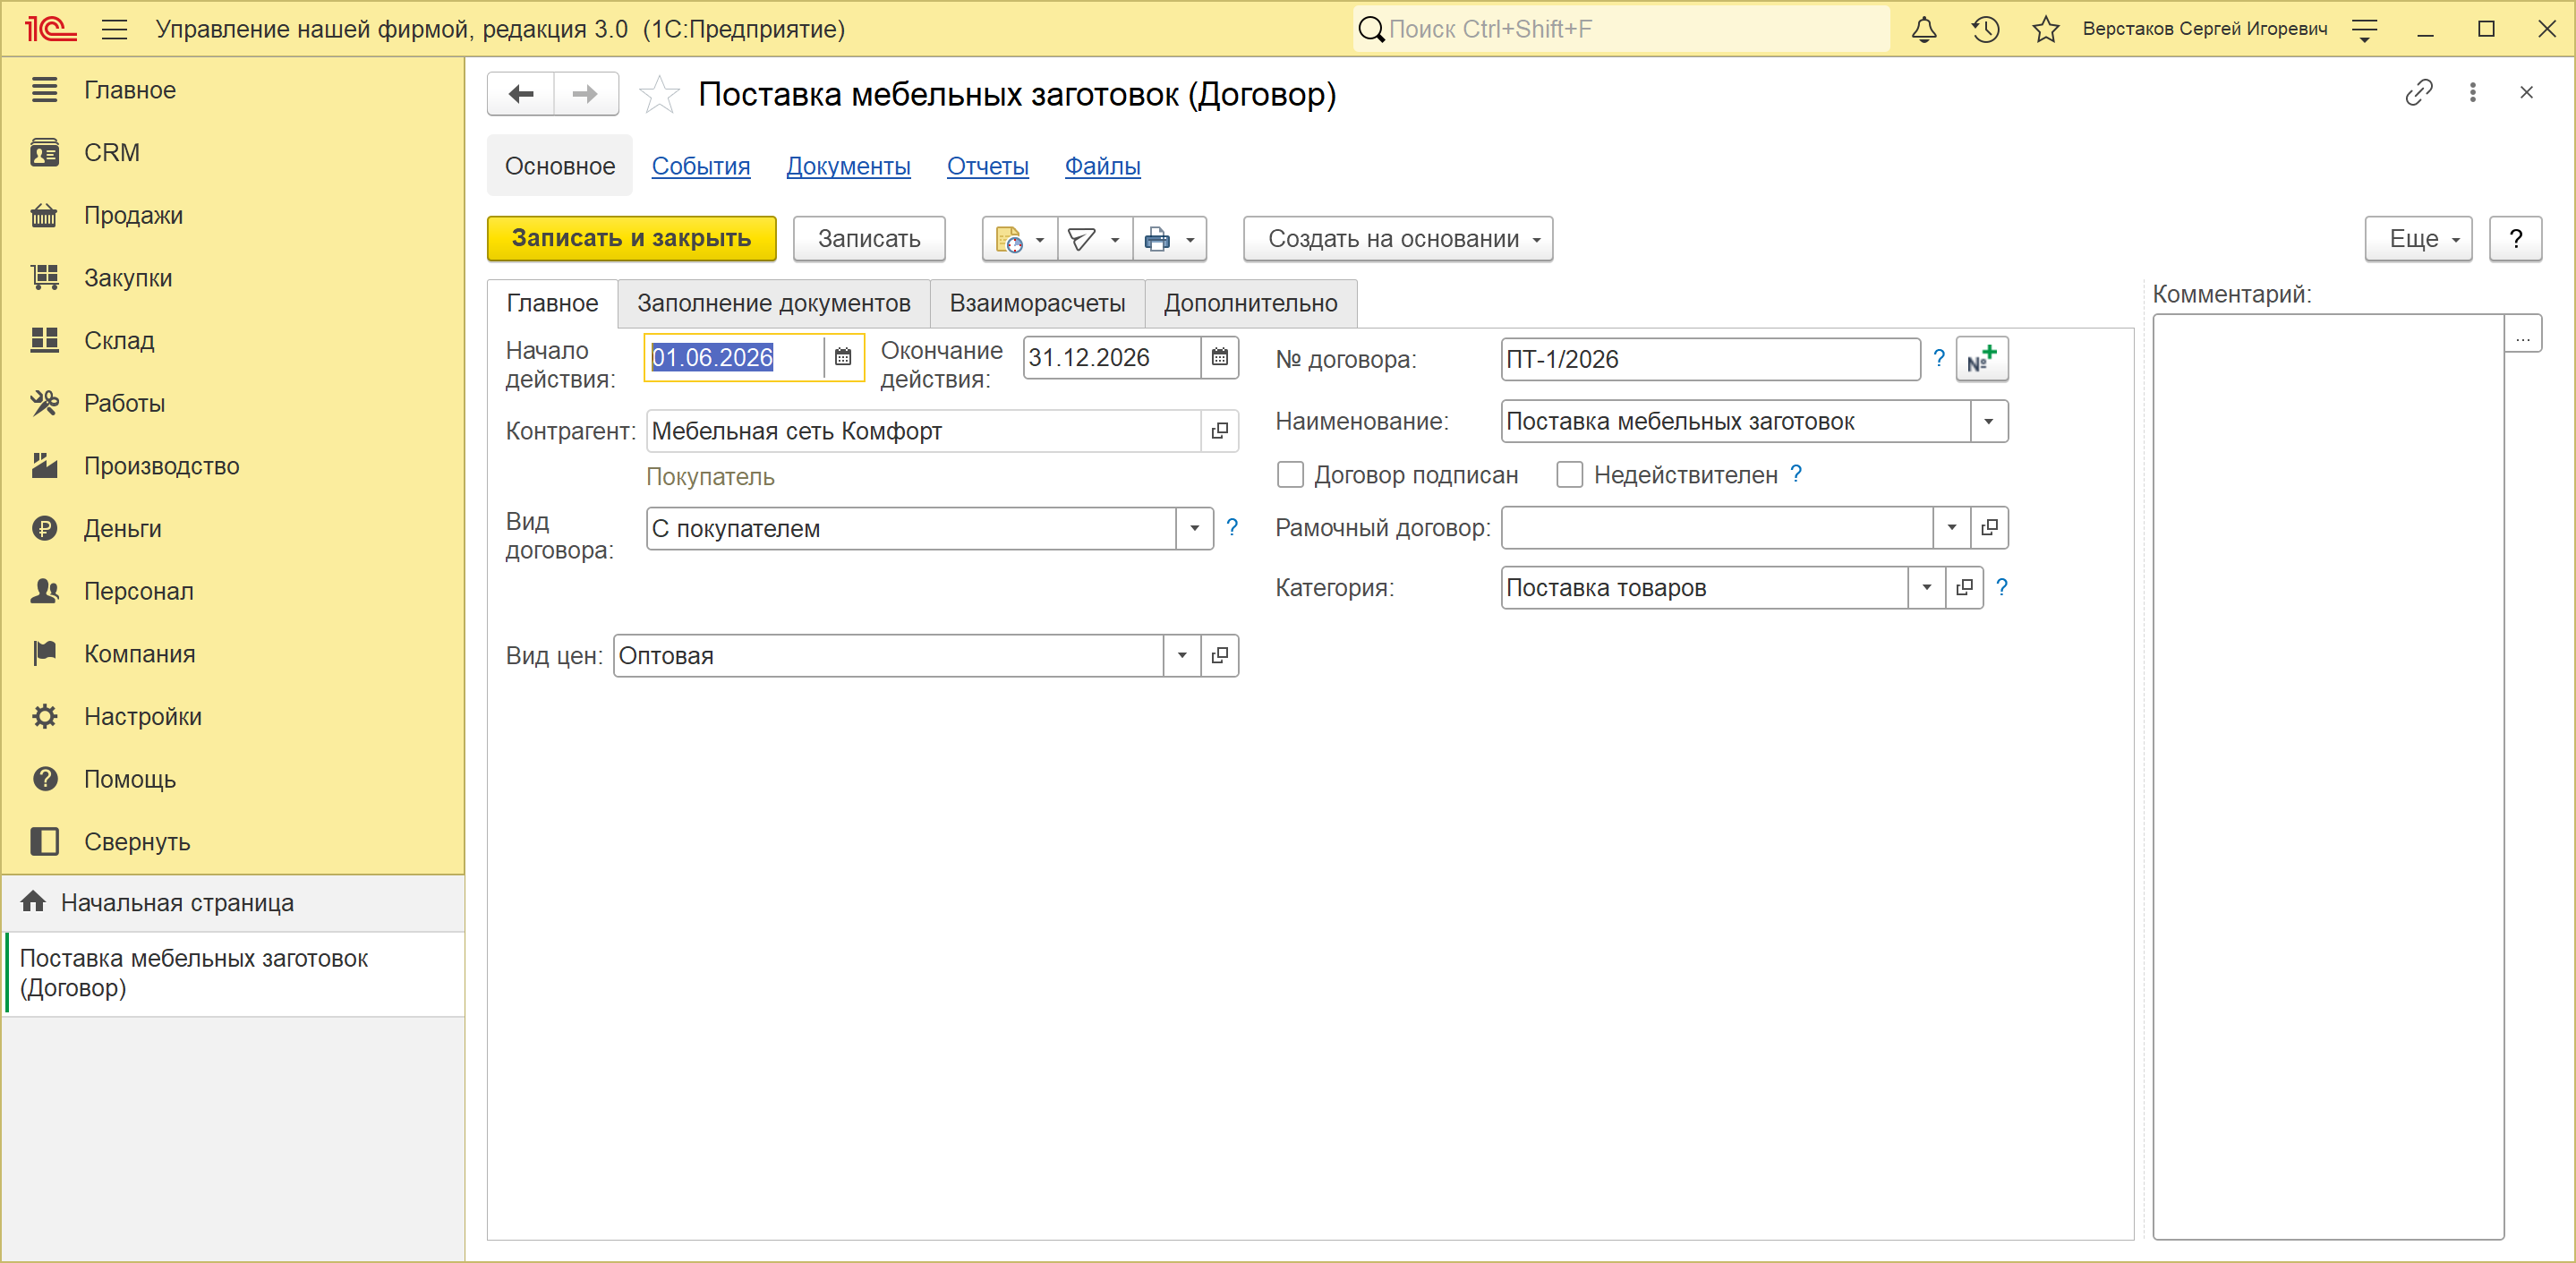The image size is (2576, 1263).
Task: Click the notifications bell icon
Action: [1924, 29]
